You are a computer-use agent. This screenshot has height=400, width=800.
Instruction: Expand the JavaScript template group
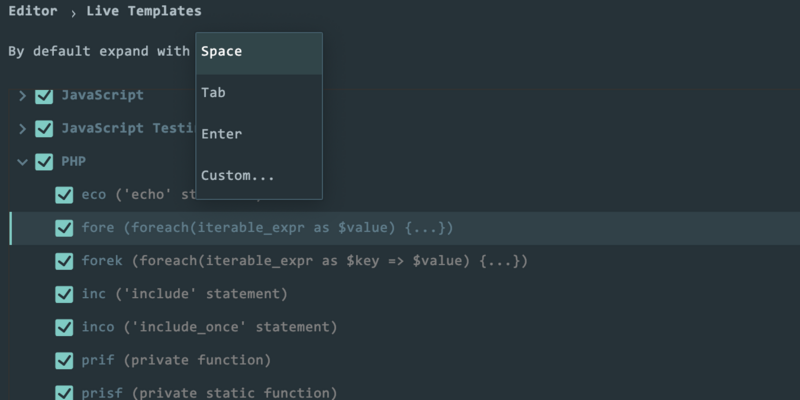[22, 95]
